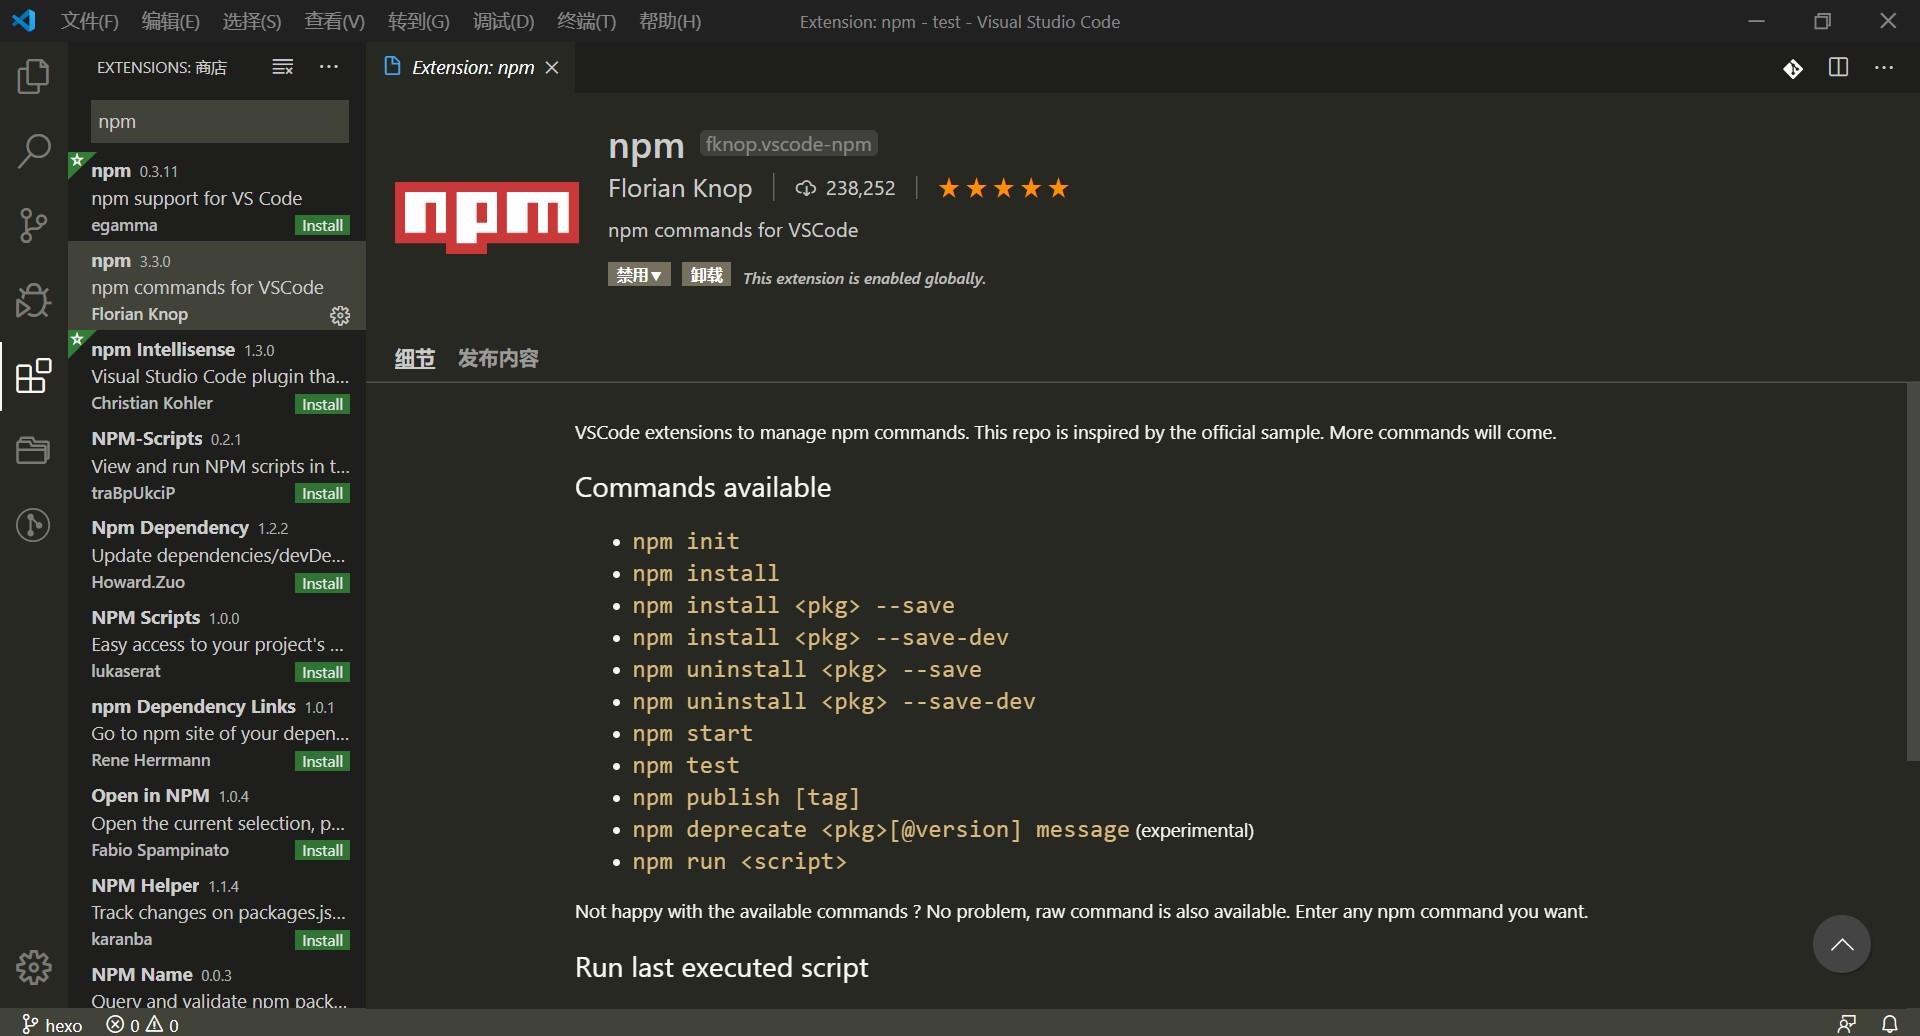
Task: Close the Extension: npm tab
Action: click(x=552, y=67)
